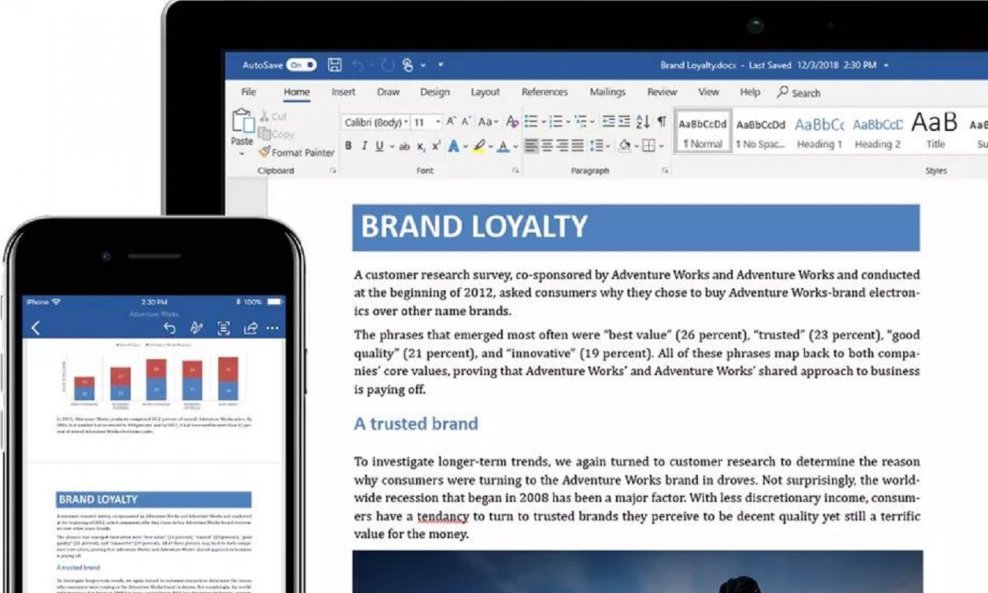The width and height of the screenshot is (988, 593).
Task: Click Align Right icon
Action: point(562,146)
